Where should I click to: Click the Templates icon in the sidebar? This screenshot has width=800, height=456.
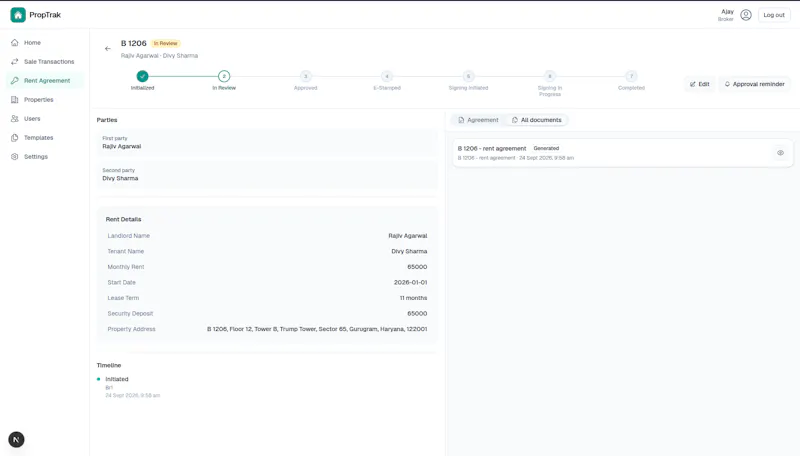(15, 138)
